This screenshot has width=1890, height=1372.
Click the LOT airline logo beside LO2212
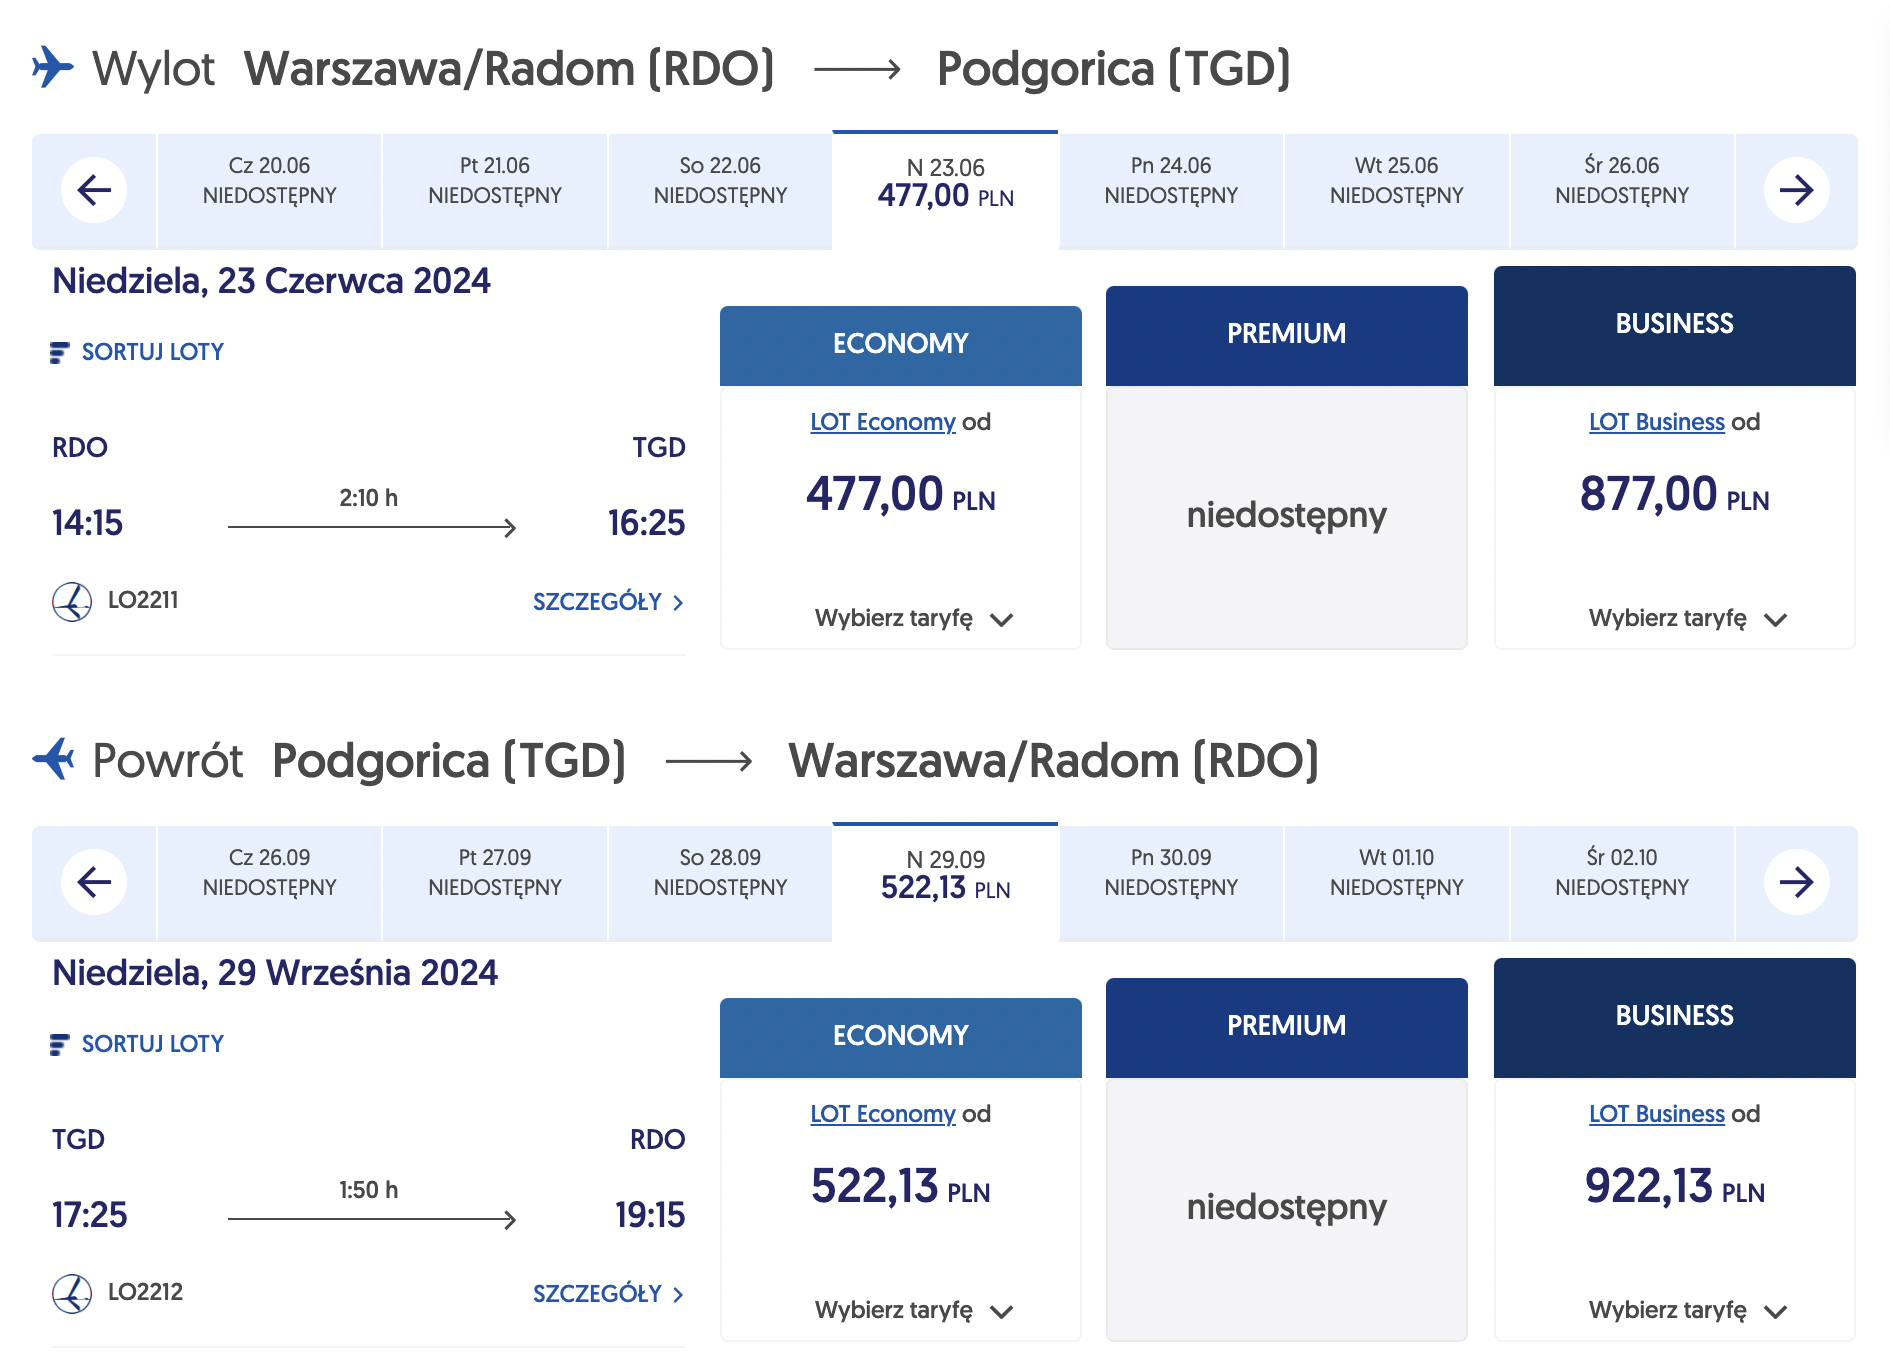(72, 1293)
